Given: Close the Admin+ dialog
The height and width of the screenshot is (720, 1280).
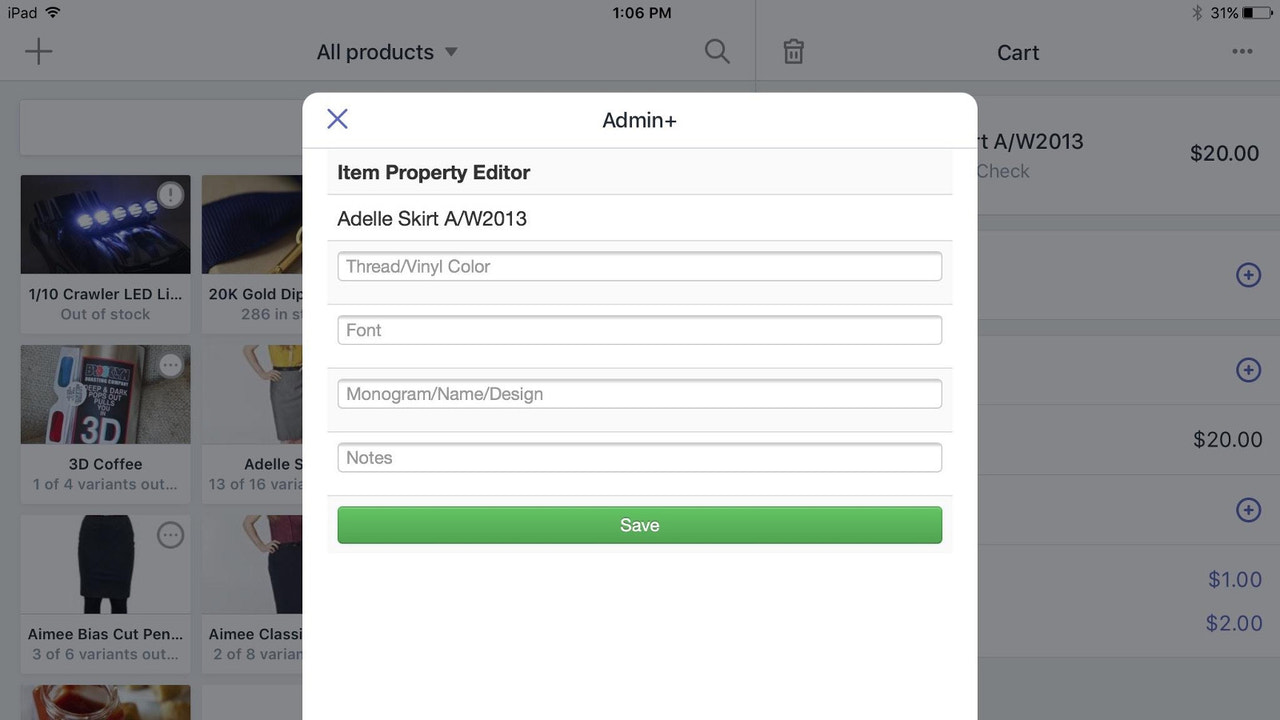Looking at the screenshot, I should point(337,118).
